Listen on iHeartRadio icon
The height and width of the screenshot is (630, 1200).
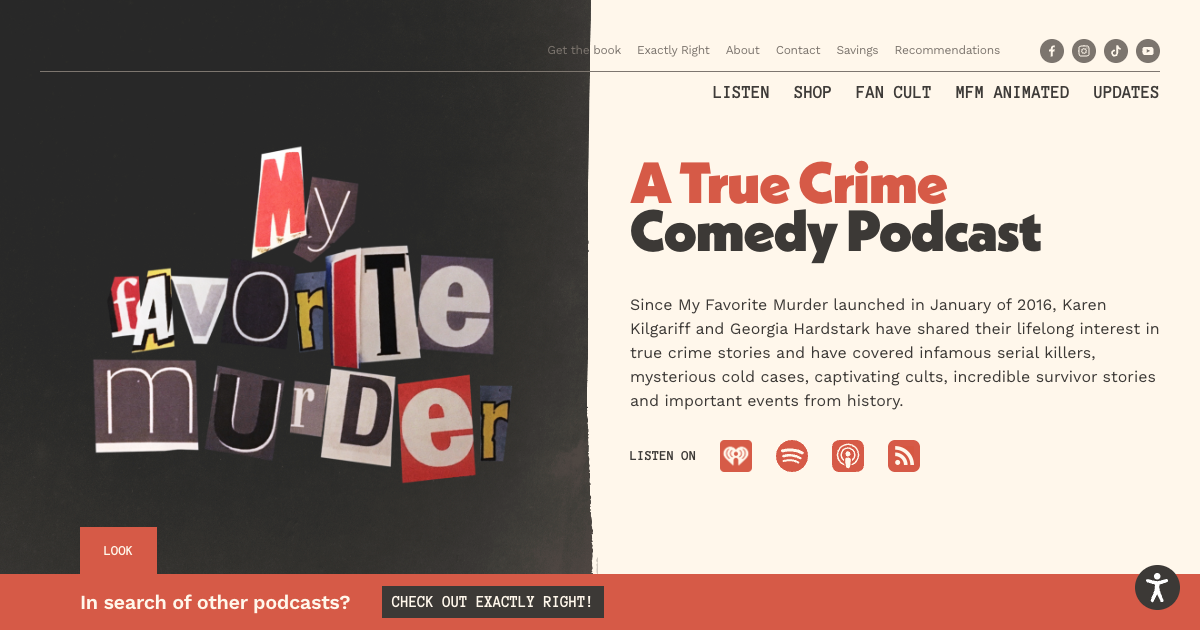[x=736, y=456]
